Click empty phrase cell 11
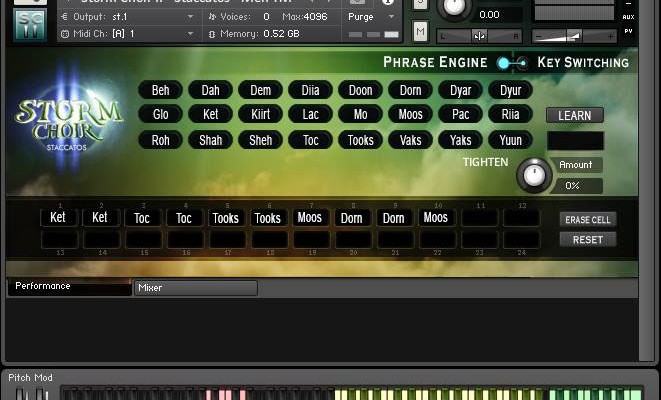Screen dimensions: 661x400 click(x=479, y=217)
